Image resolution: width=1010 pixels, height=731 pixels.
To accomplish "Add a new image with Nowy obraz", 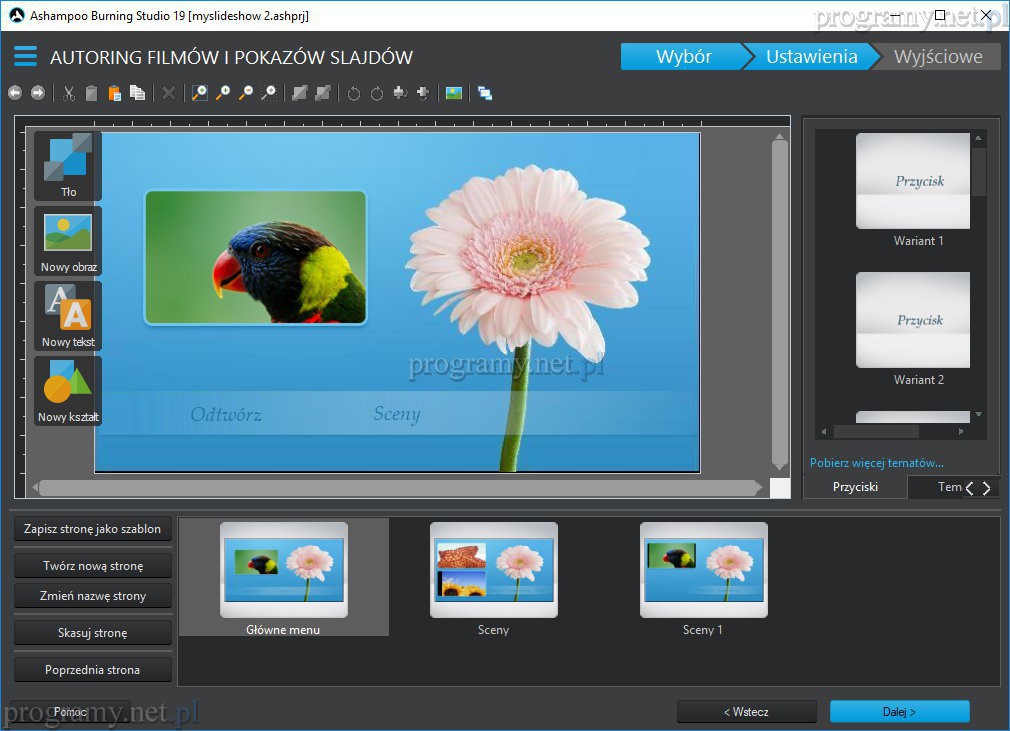I will 68,241.
